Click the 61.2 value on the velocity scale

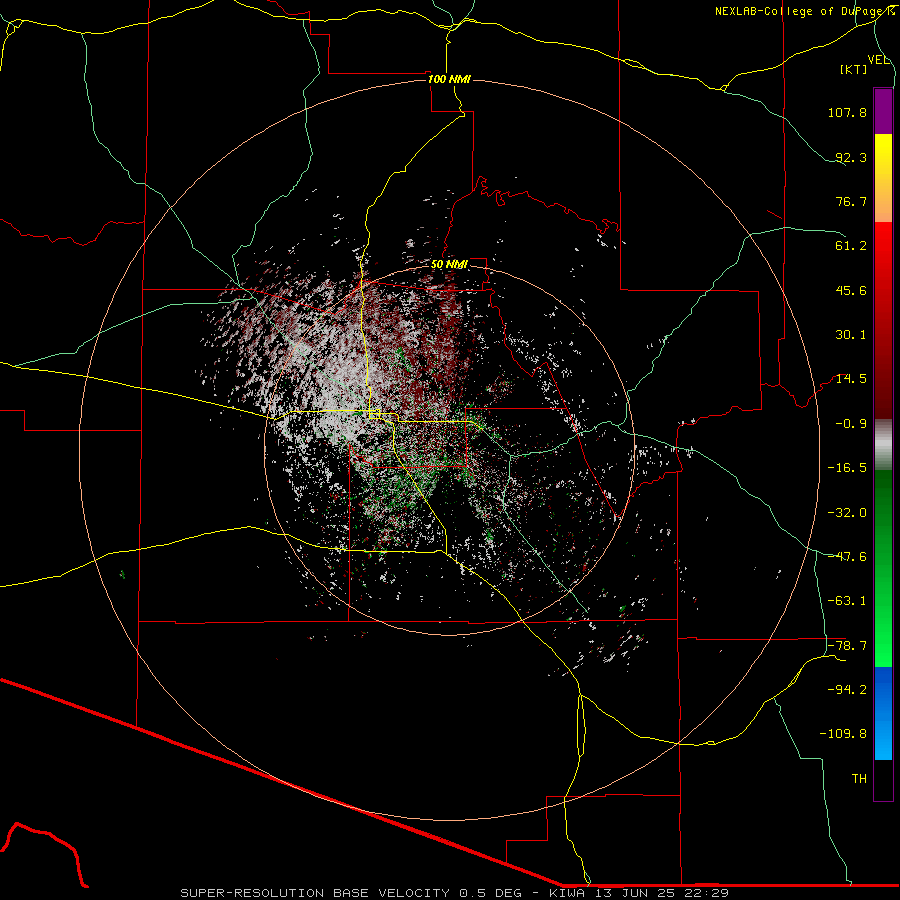click(851, 246)
